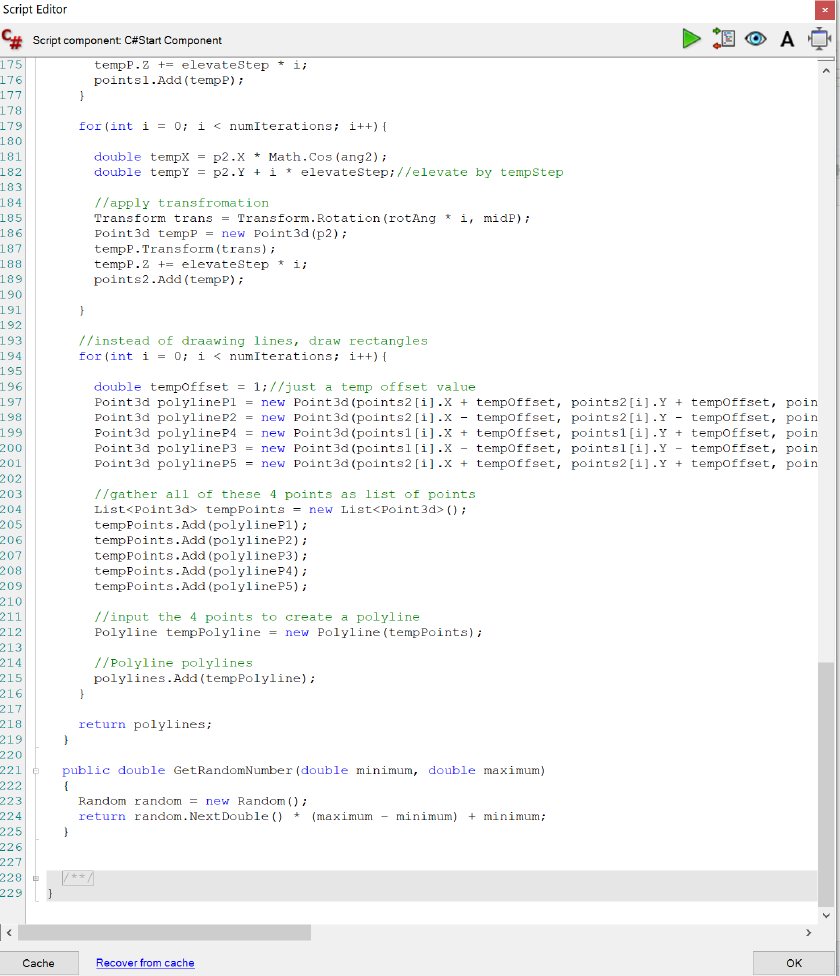This screenshot has width=840, height=976.
Task: Click the vertical scrollbar down arrow
Action: click(x=825, y=914)
